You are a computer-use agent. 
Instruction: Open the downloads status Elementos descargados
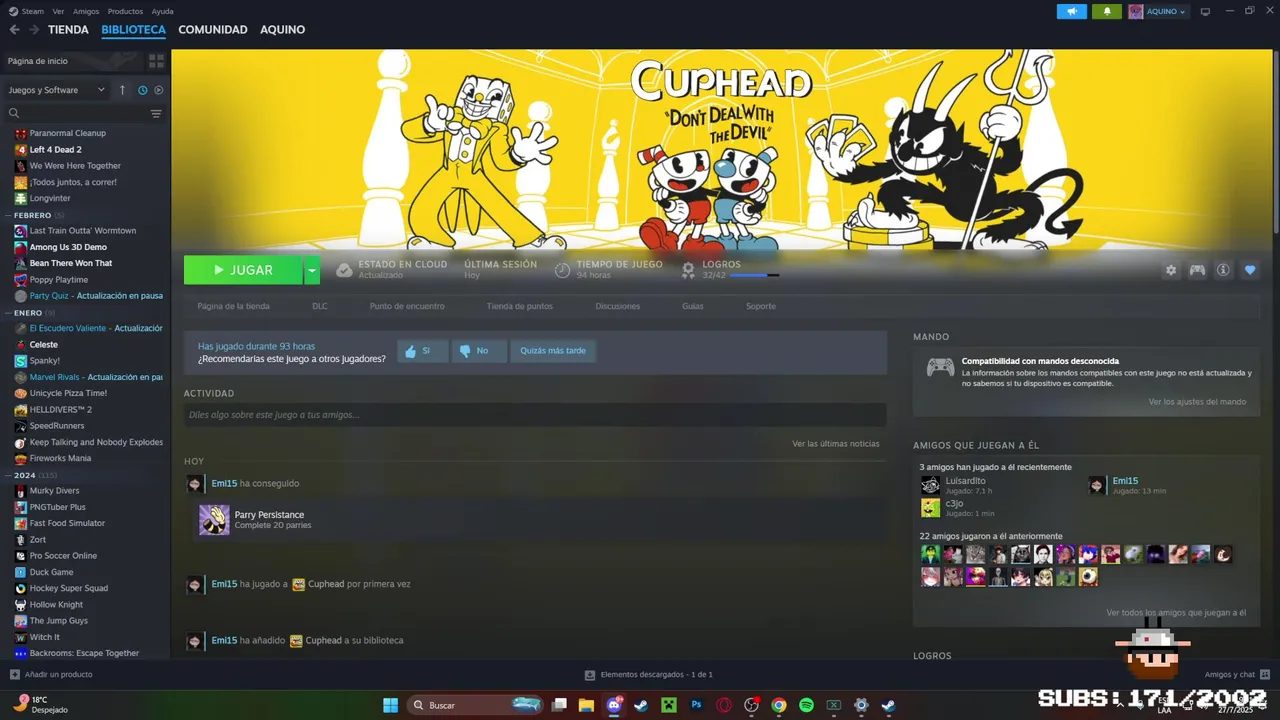point(649,675)
